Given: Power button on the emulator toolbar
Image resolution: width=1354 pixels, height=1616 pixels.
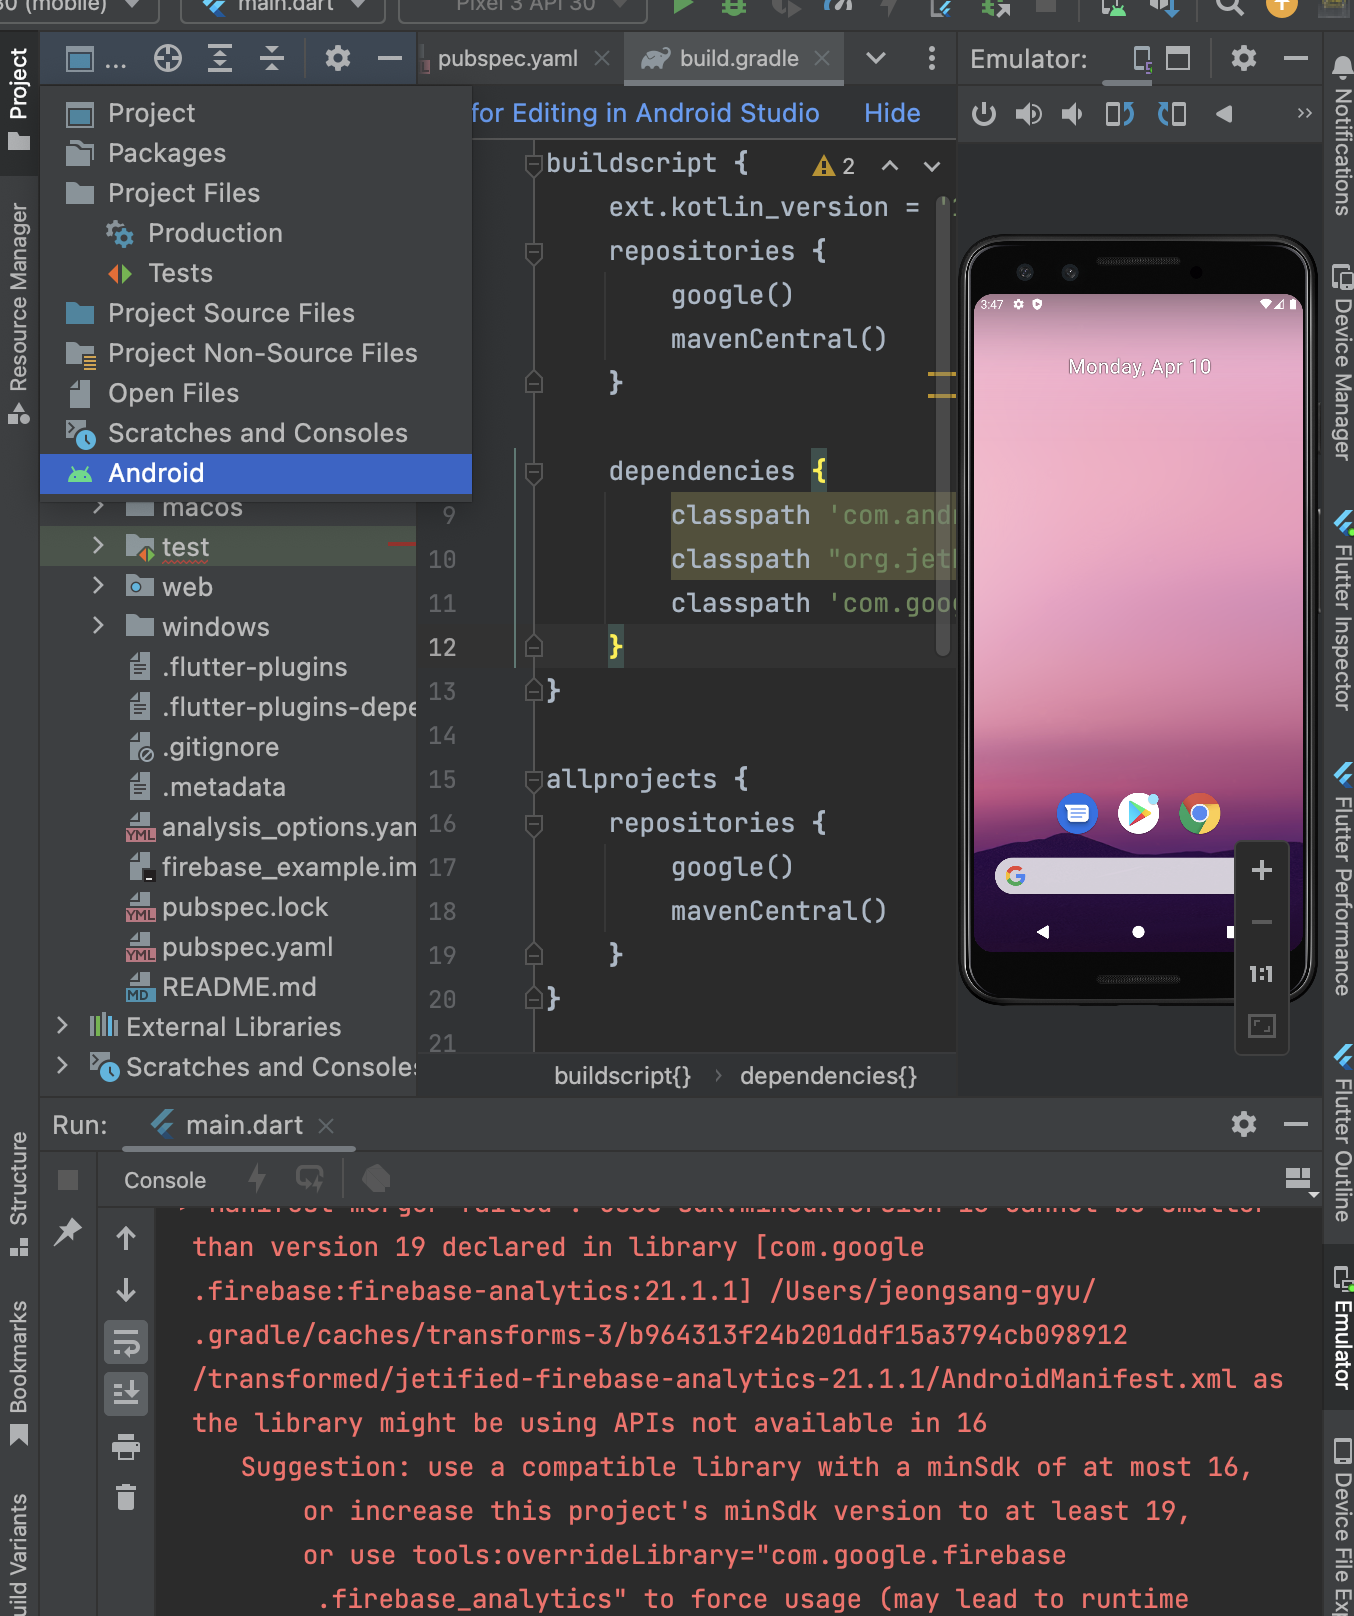Looking at the screenshot, I should coord(984,114).
